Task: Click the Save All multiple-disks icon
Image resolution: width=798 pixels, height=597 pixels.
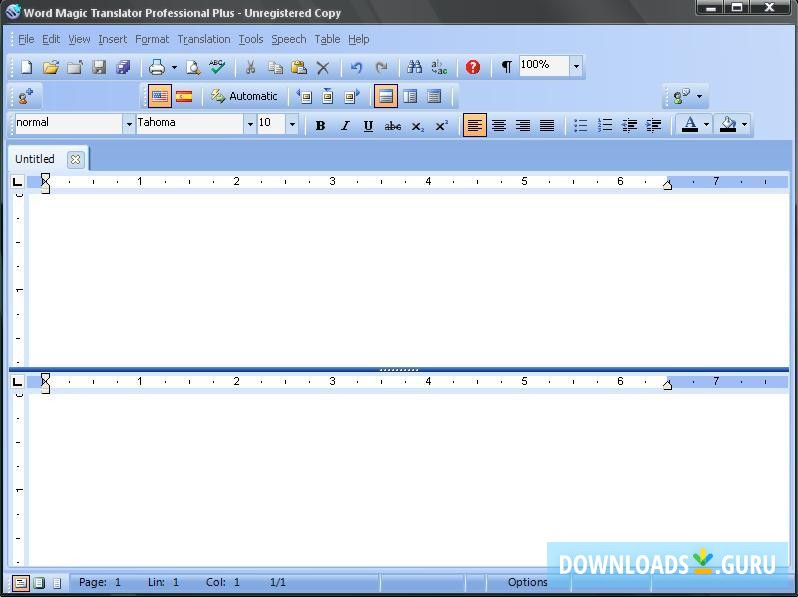Action: (x=123, y=67)
